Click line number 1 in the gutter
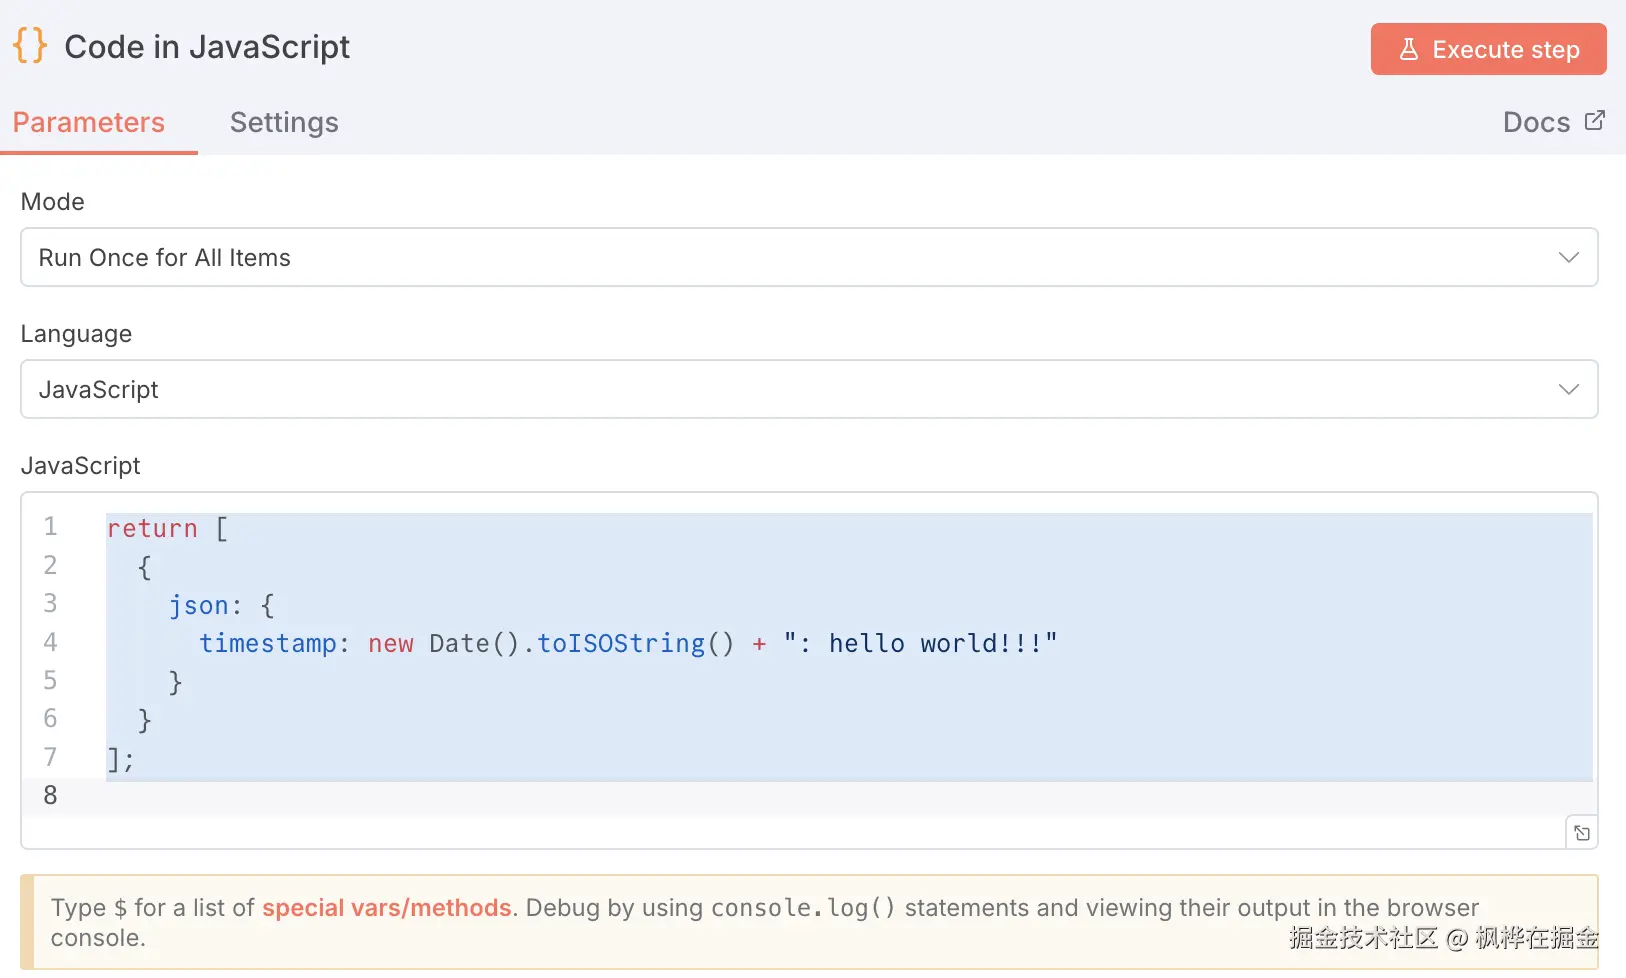This screenshot has width=1626, height=978. pos(50,527)
